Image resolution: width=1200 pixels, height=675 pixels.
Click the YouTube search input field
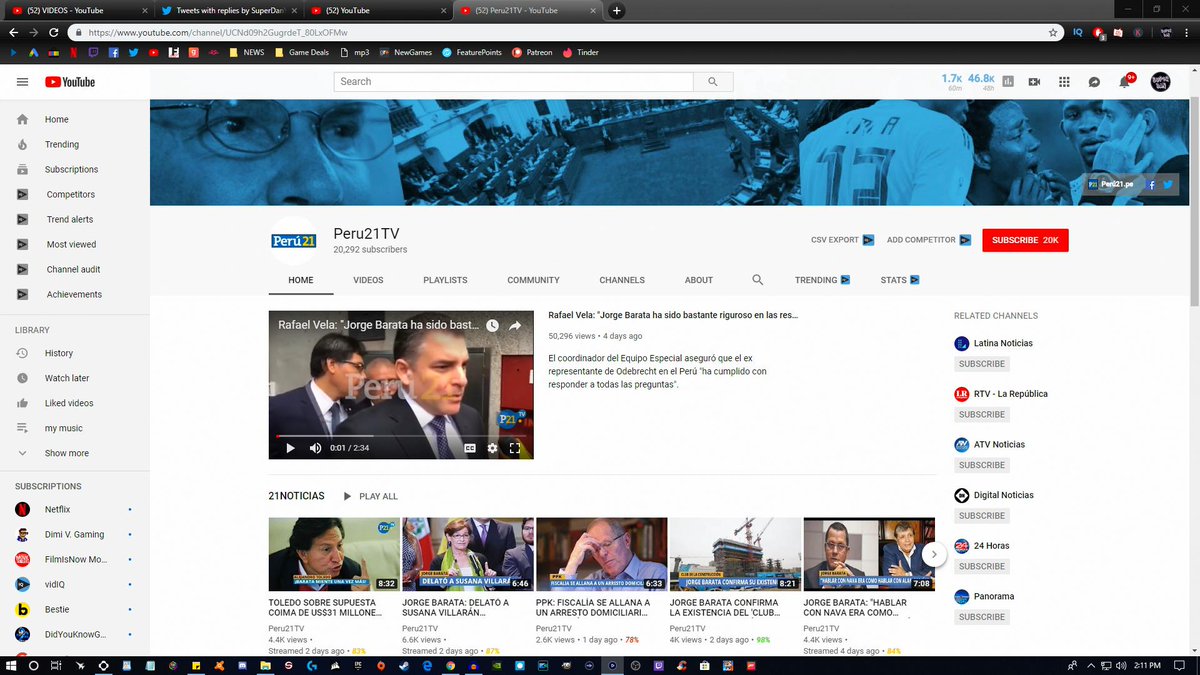(x=514, y=82)
